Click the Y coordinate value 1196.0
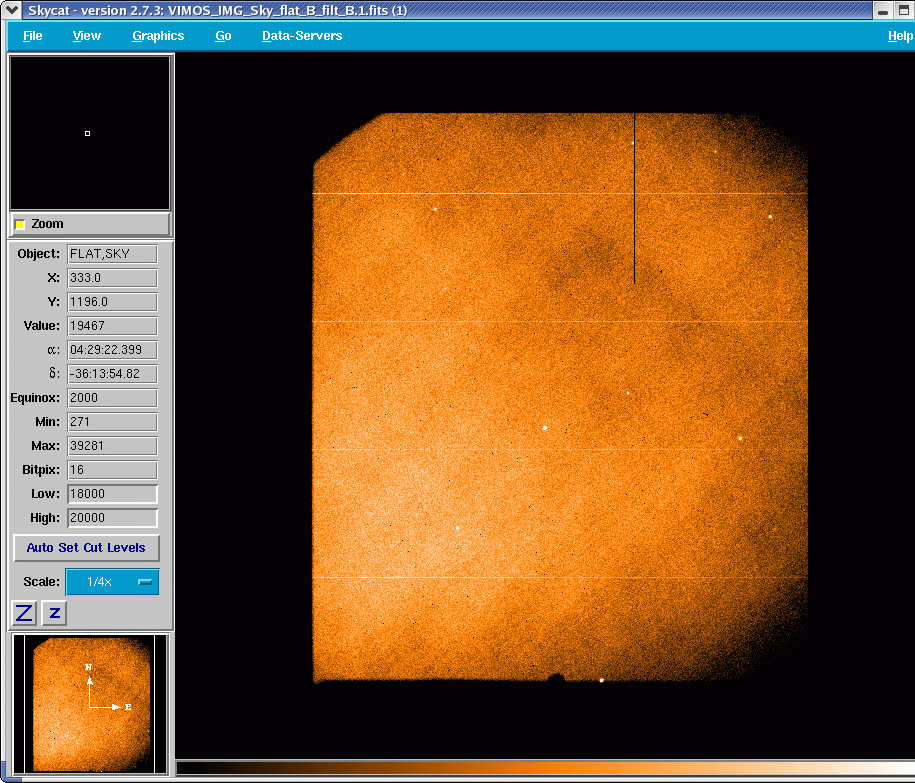Image resolution: width=915 pixels, height=783 pixels. pyautogui.click(x=112, y=302)
